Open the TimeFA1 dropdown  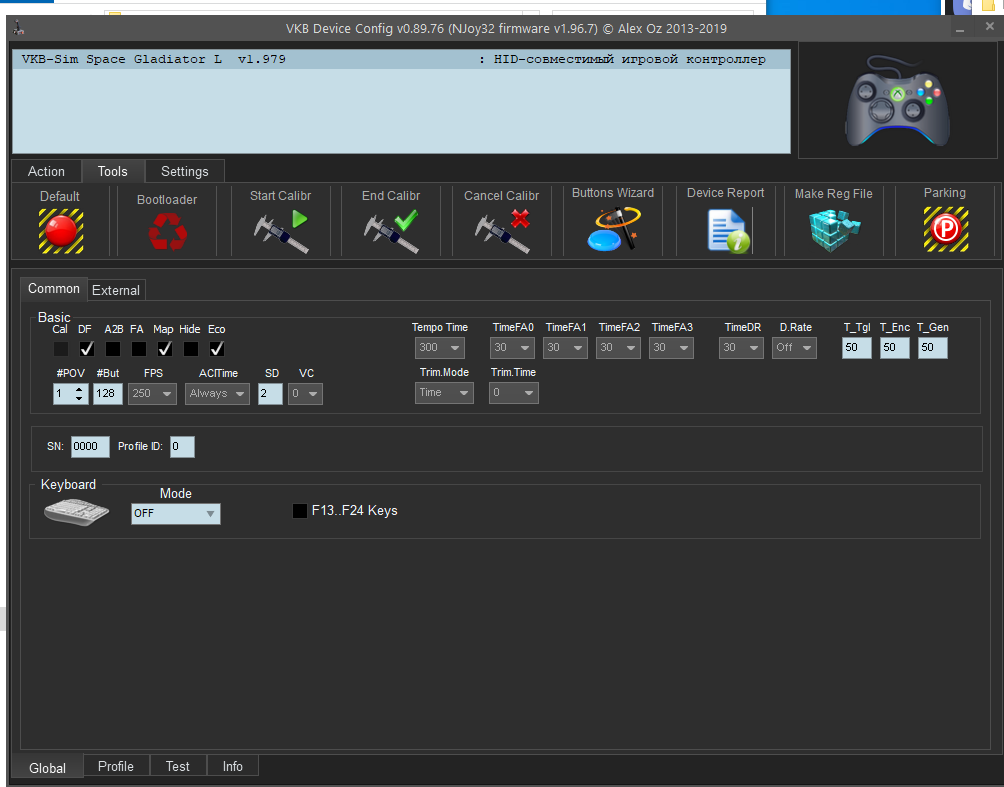[565, 348]
